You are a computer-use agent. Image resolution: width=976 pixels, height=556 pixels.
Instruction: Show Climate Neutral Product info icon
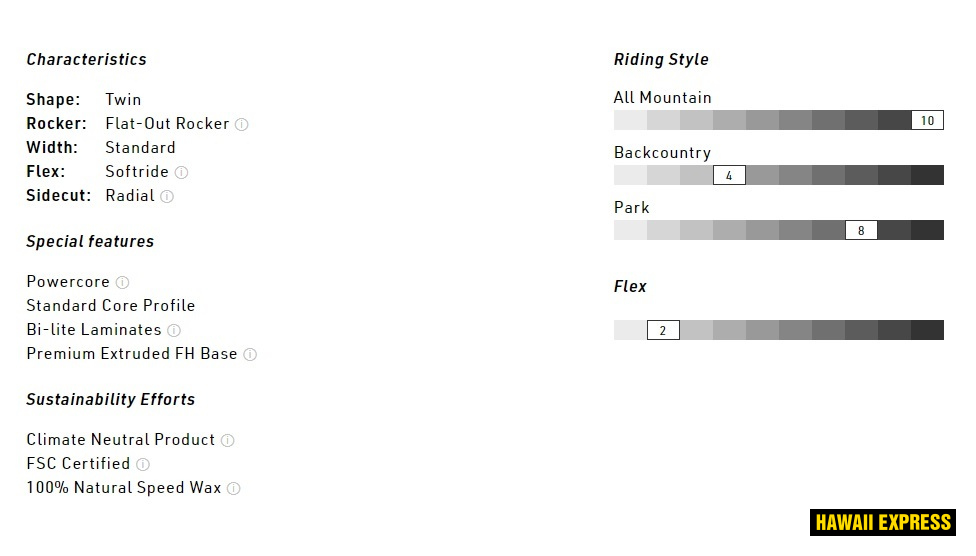(x=228, y=441)
